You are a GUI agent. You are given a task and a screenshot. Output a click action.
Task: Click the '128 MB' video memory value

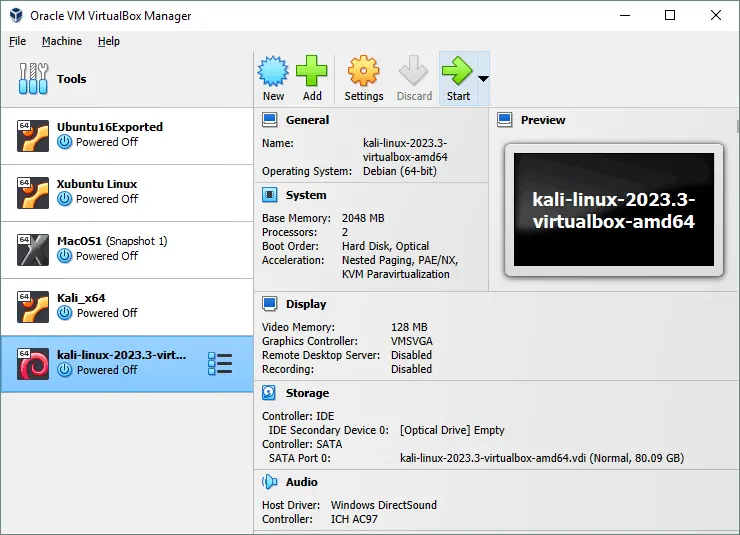[x=409, y=327]
